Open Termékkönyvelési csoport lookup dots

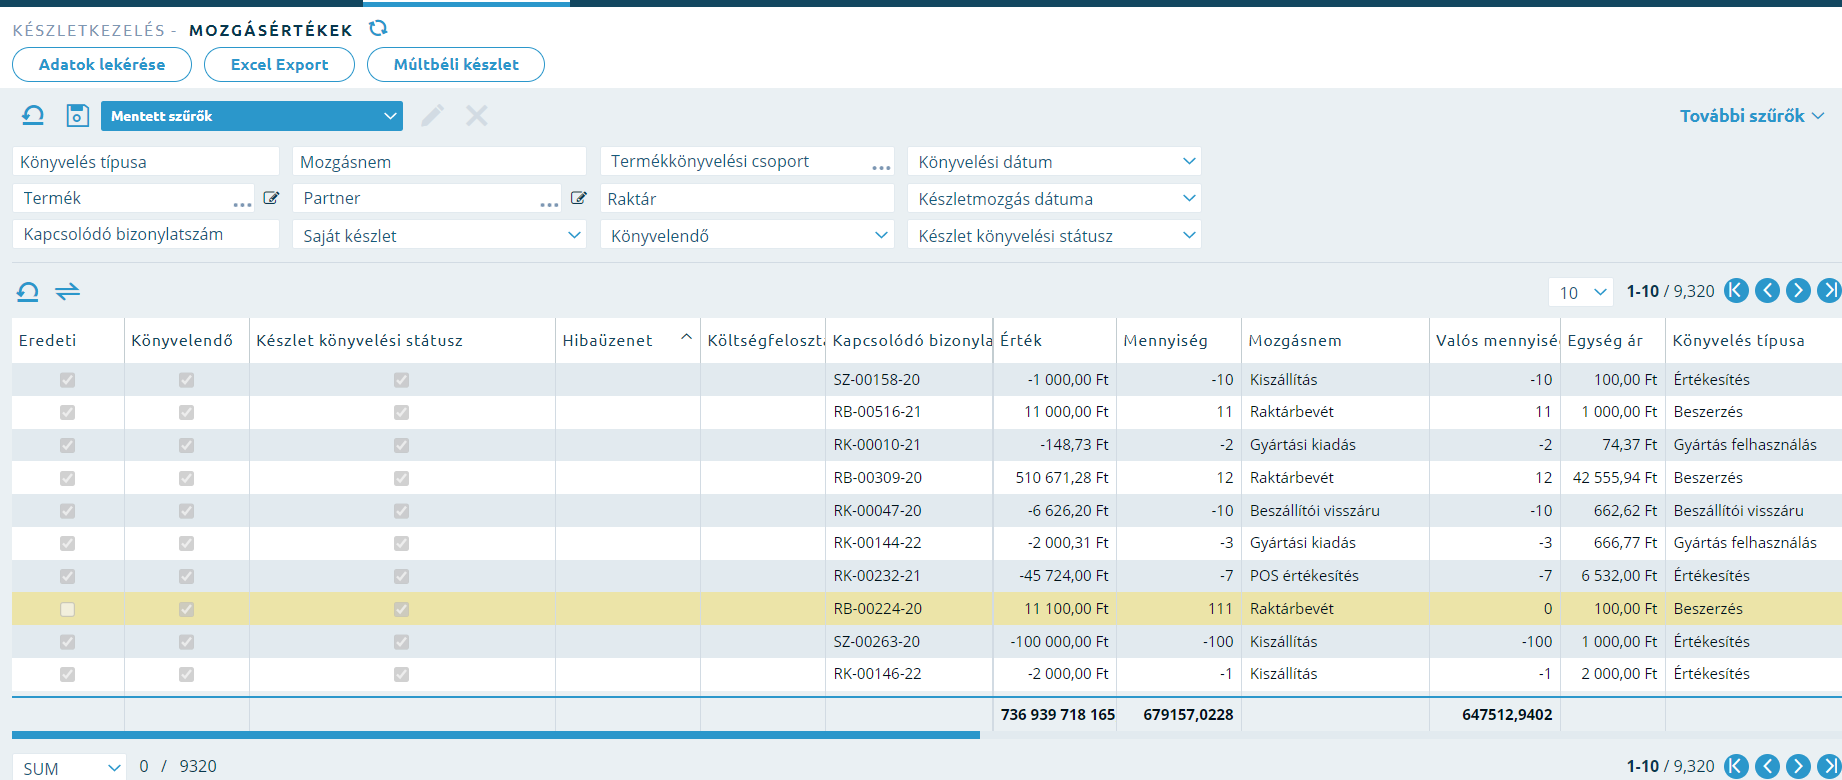pos(881,167)
